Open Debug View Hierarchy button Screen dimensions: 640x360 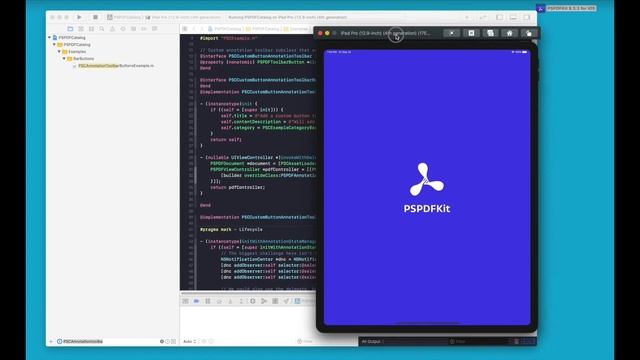click(253, 301)
